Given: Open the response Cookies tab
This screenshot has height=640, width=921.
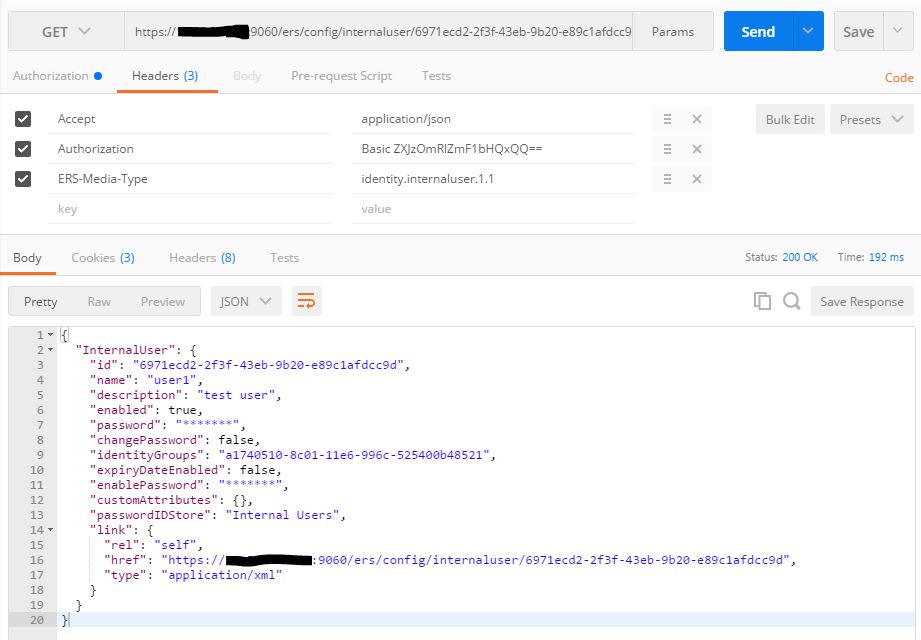Looking at the screenshot, I should pyautogui.click(x=102, y=257).
